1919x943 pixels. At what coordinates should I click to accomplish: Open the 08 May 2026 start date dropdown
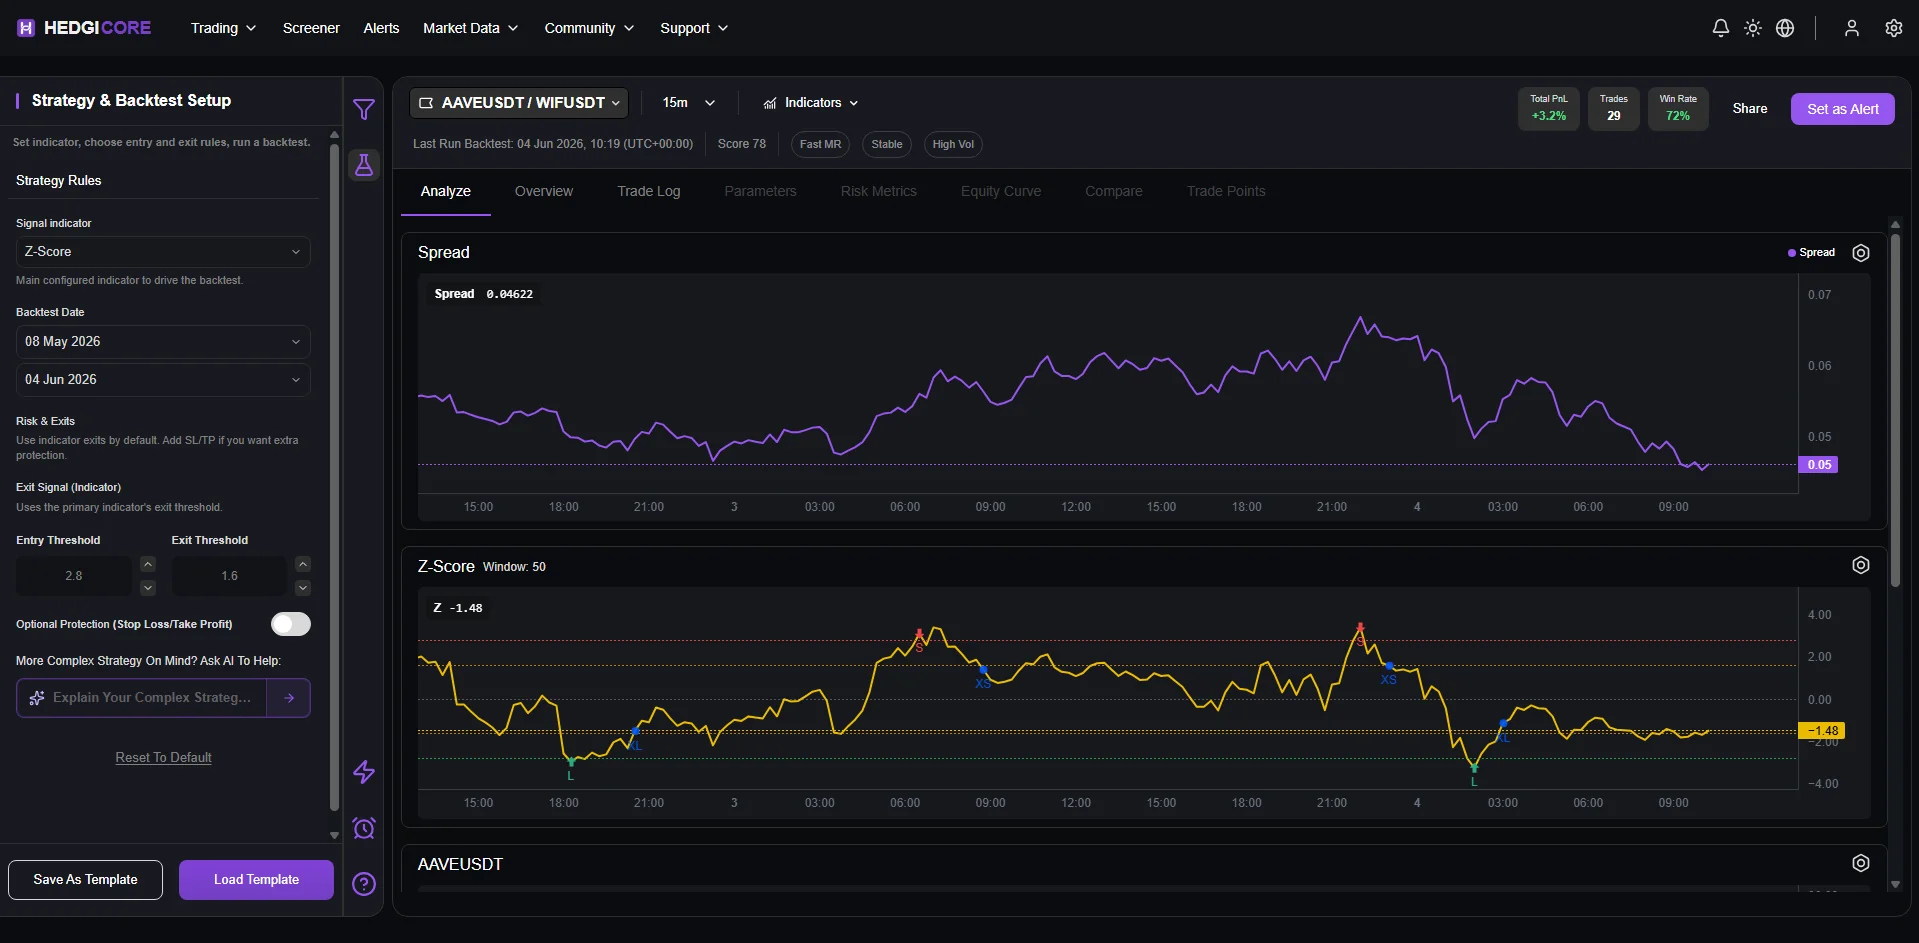click(x=163, y=342)
